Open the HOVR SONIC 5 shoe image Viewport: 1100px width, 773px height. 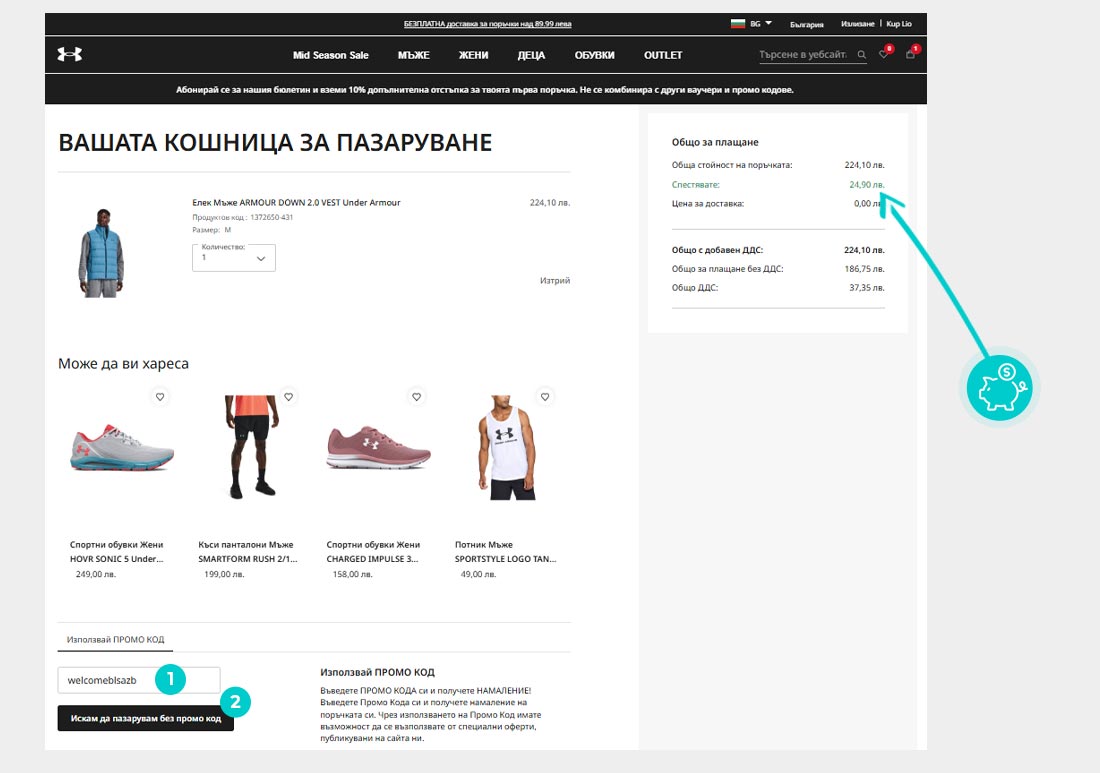[121, 448]
